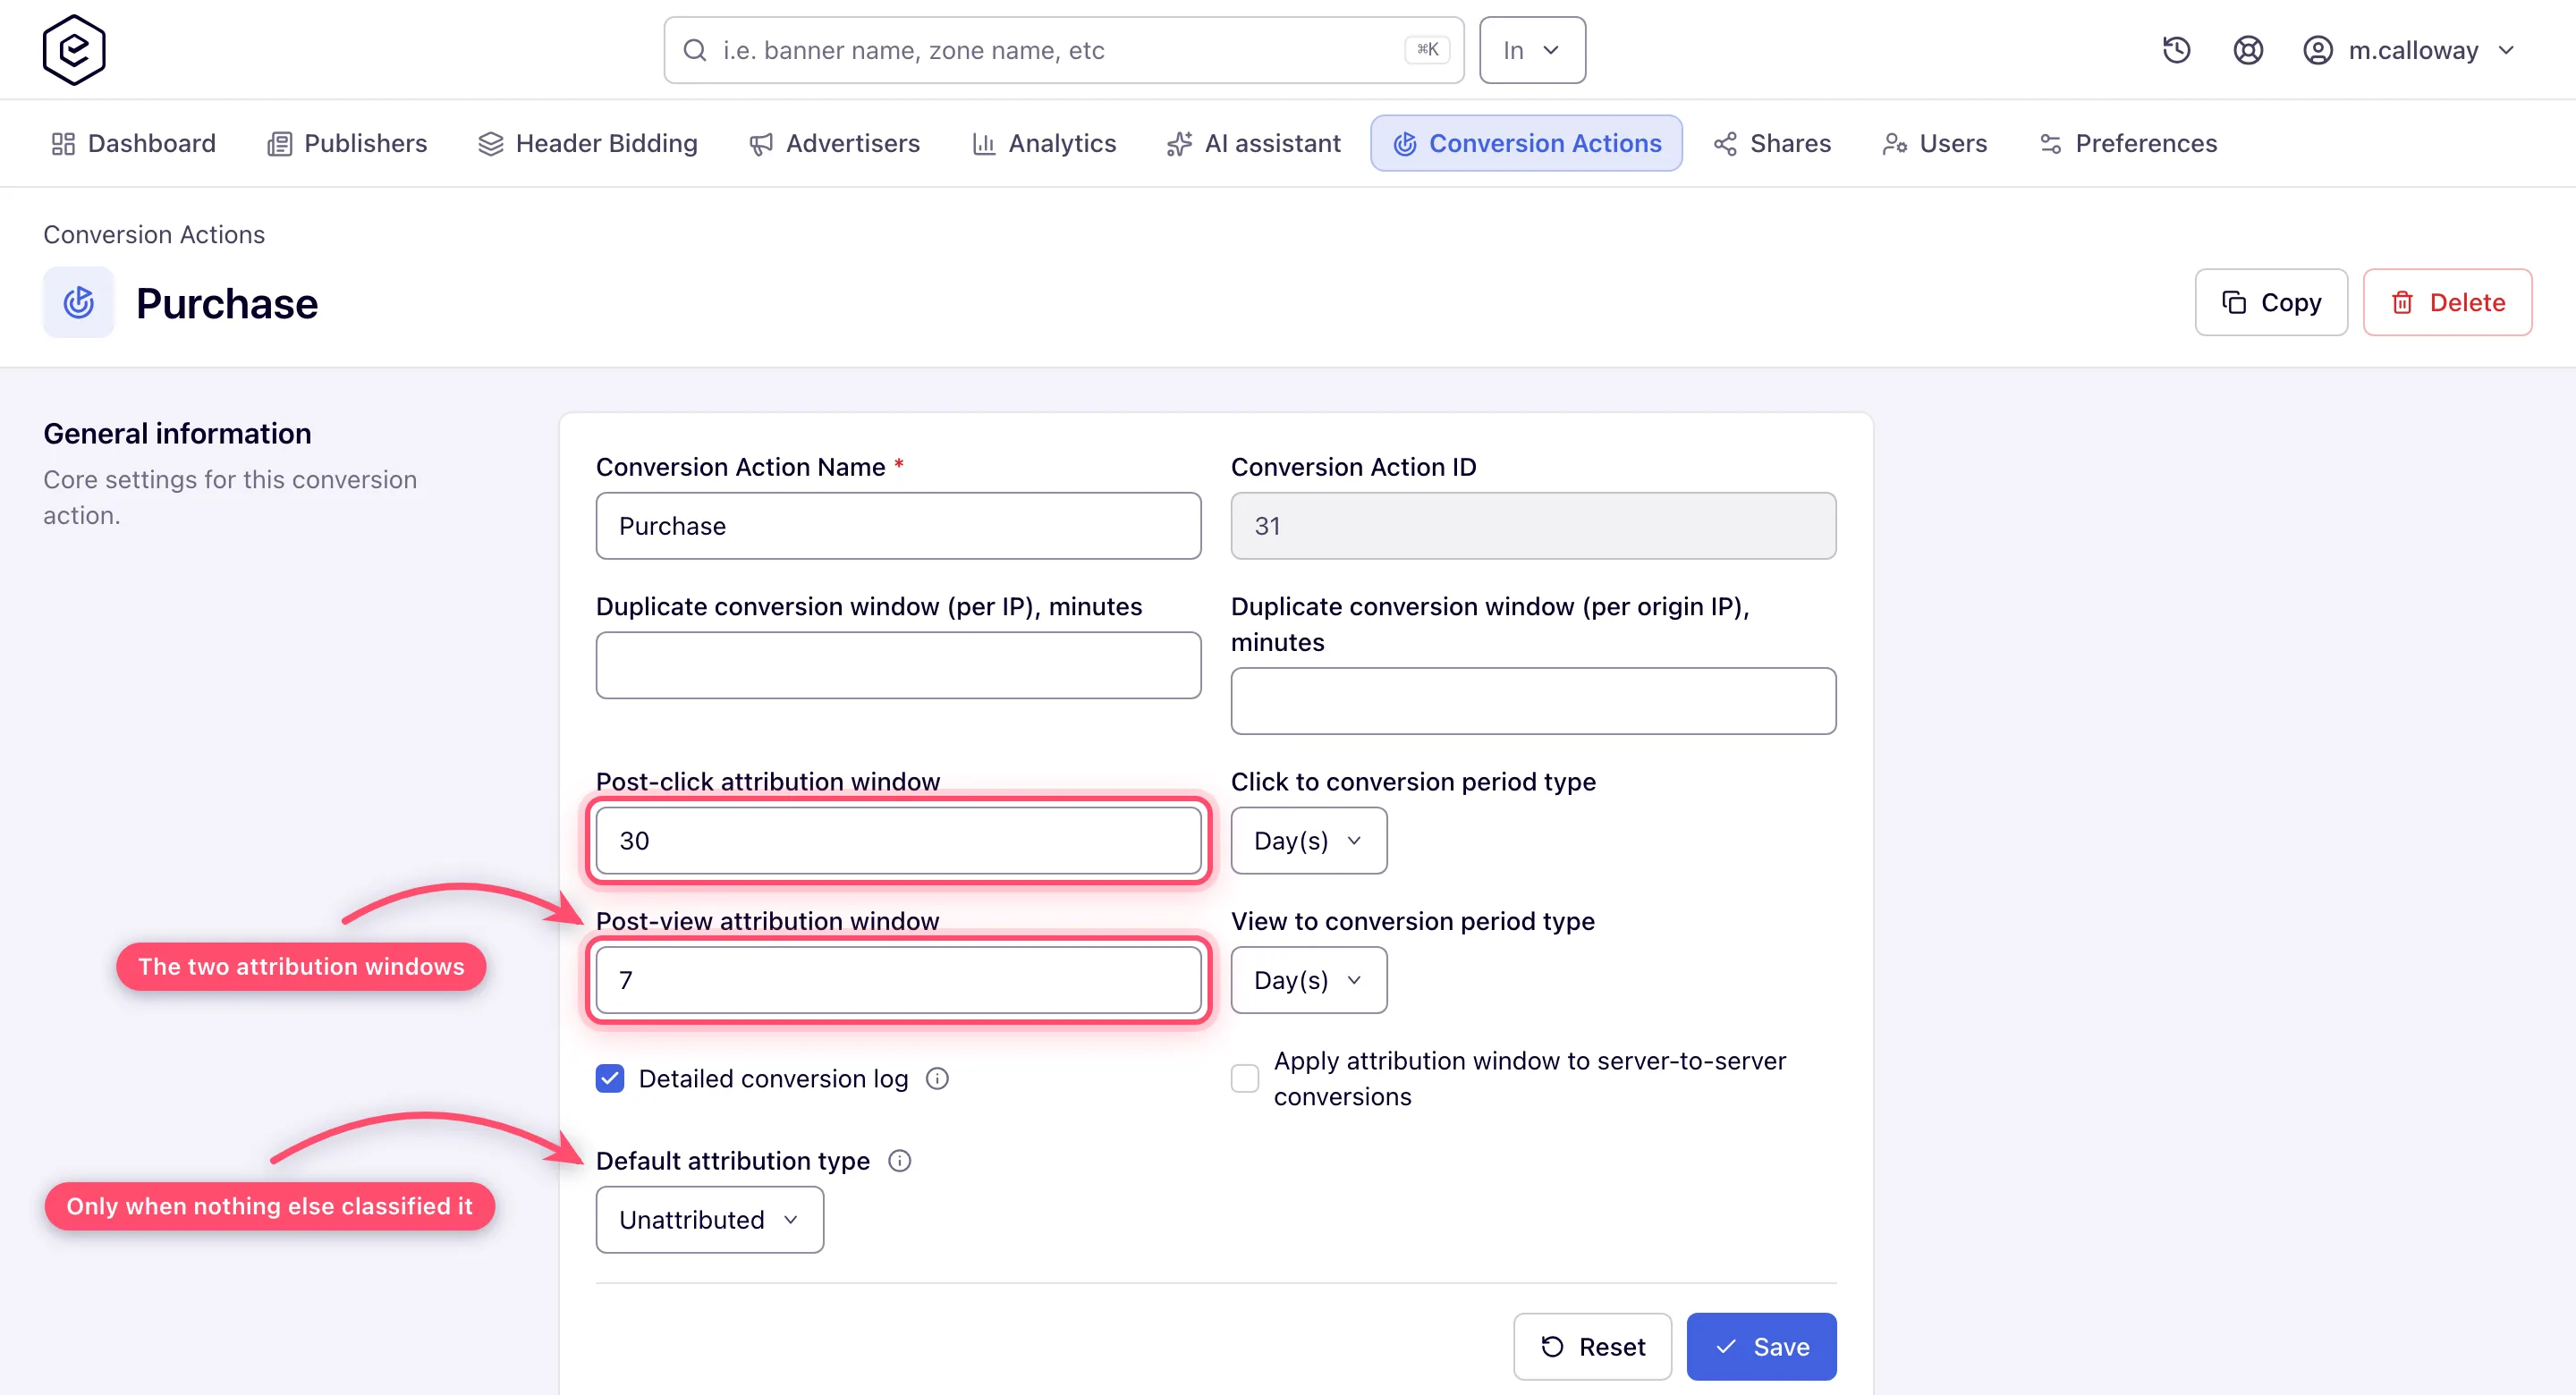Open the support lifebuoy icon
The width and height of the screenshot is (2576, 1395).
[x=2248, y=50]
